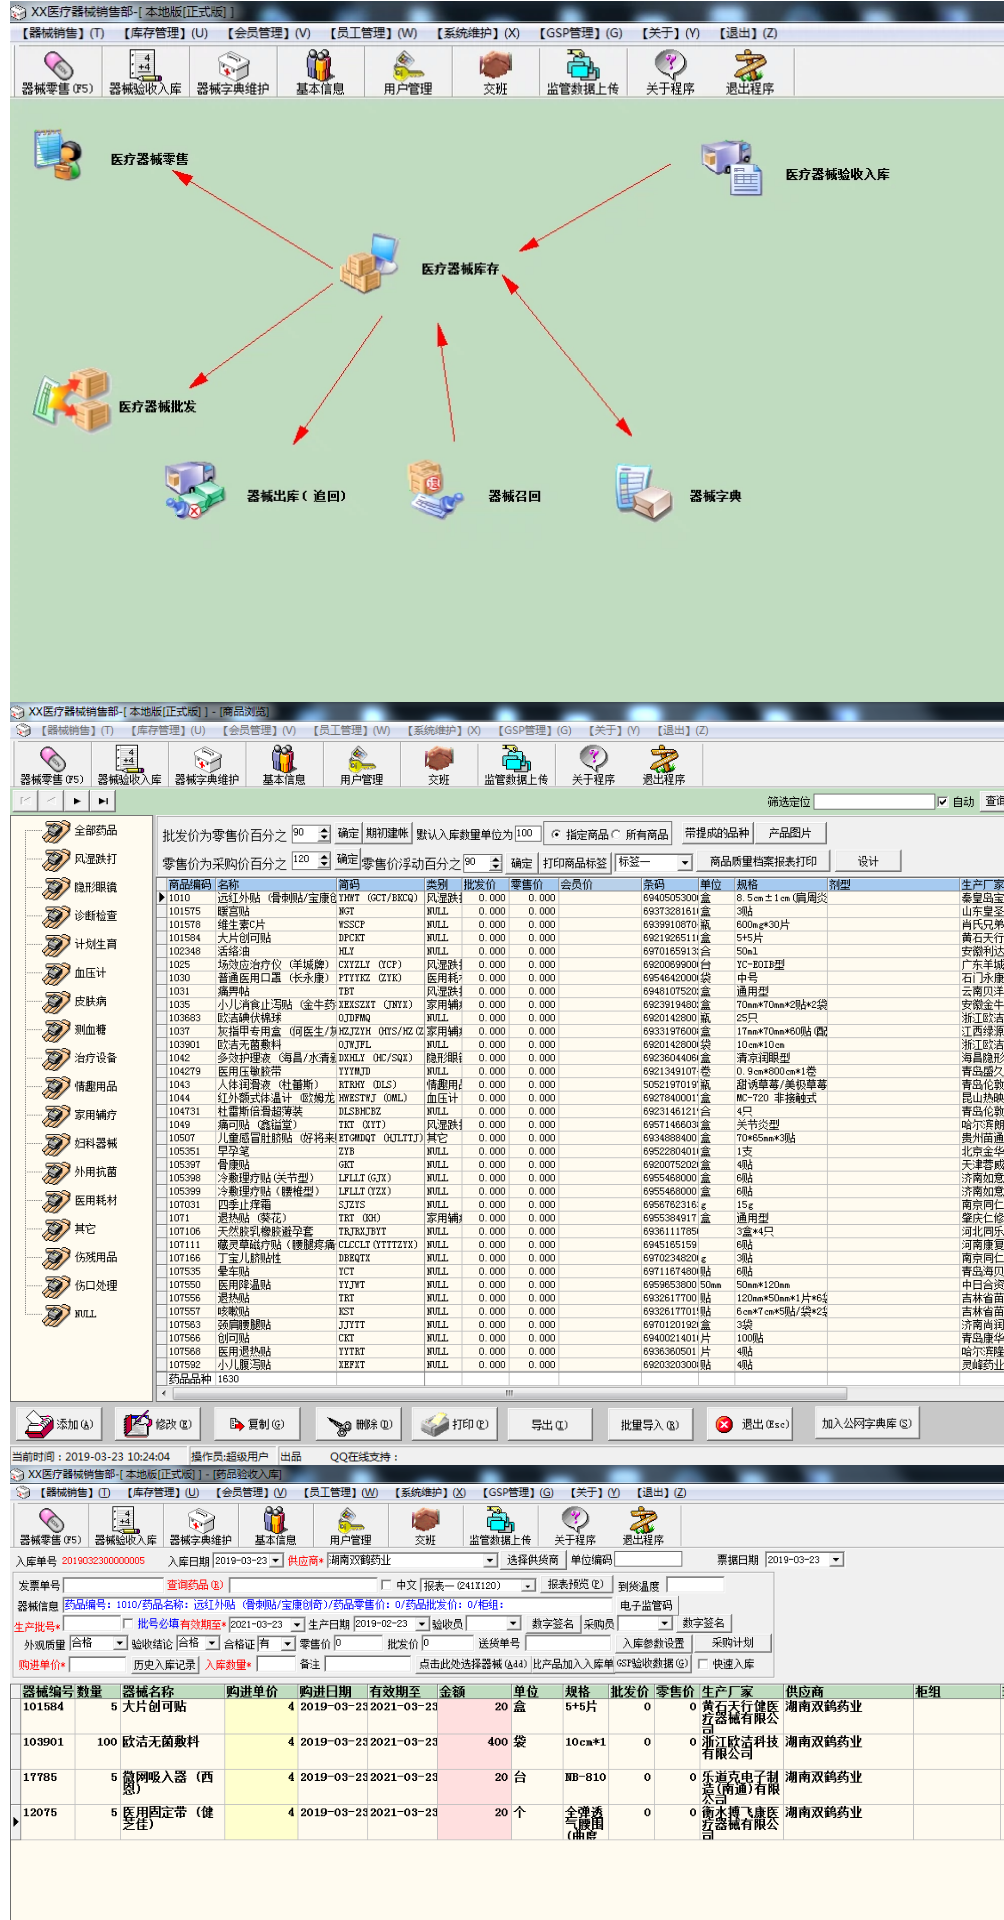
Task: Open the 器械召回 icon
Action: point(436,490)
